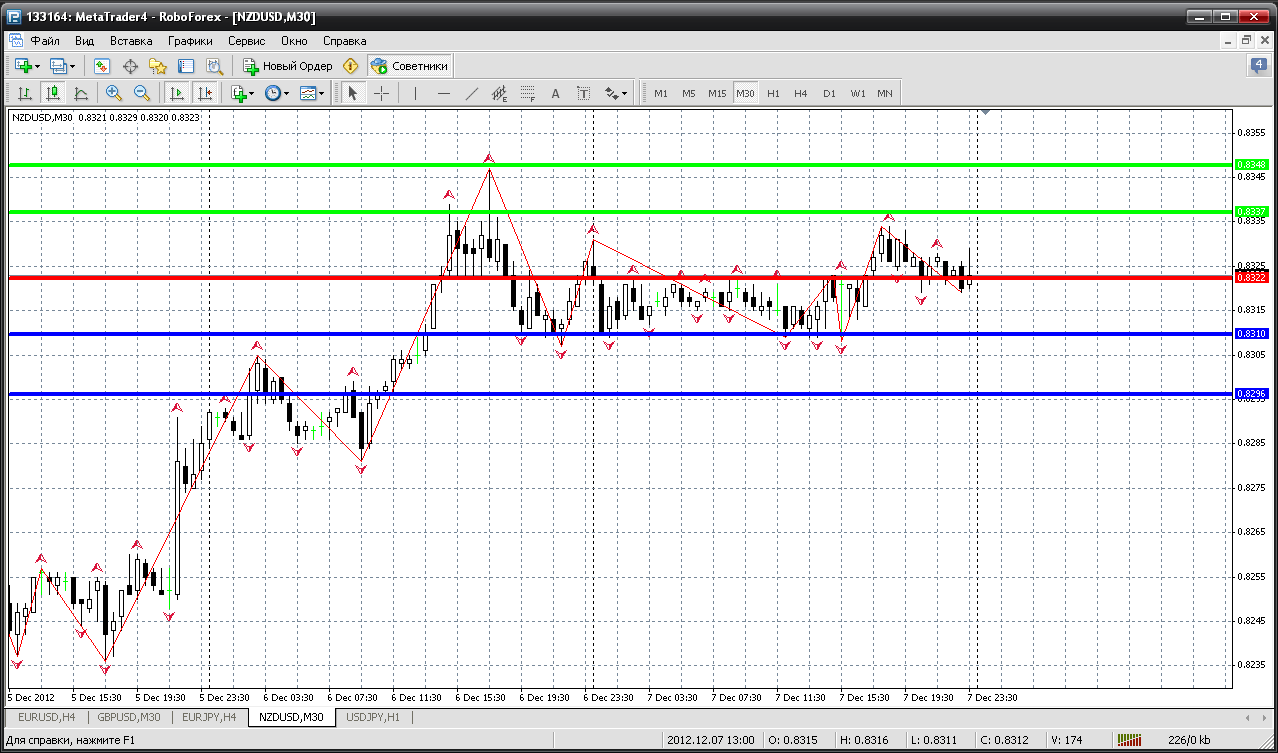
Task: Draw a horizontal line tool
Action: (443, 93)
